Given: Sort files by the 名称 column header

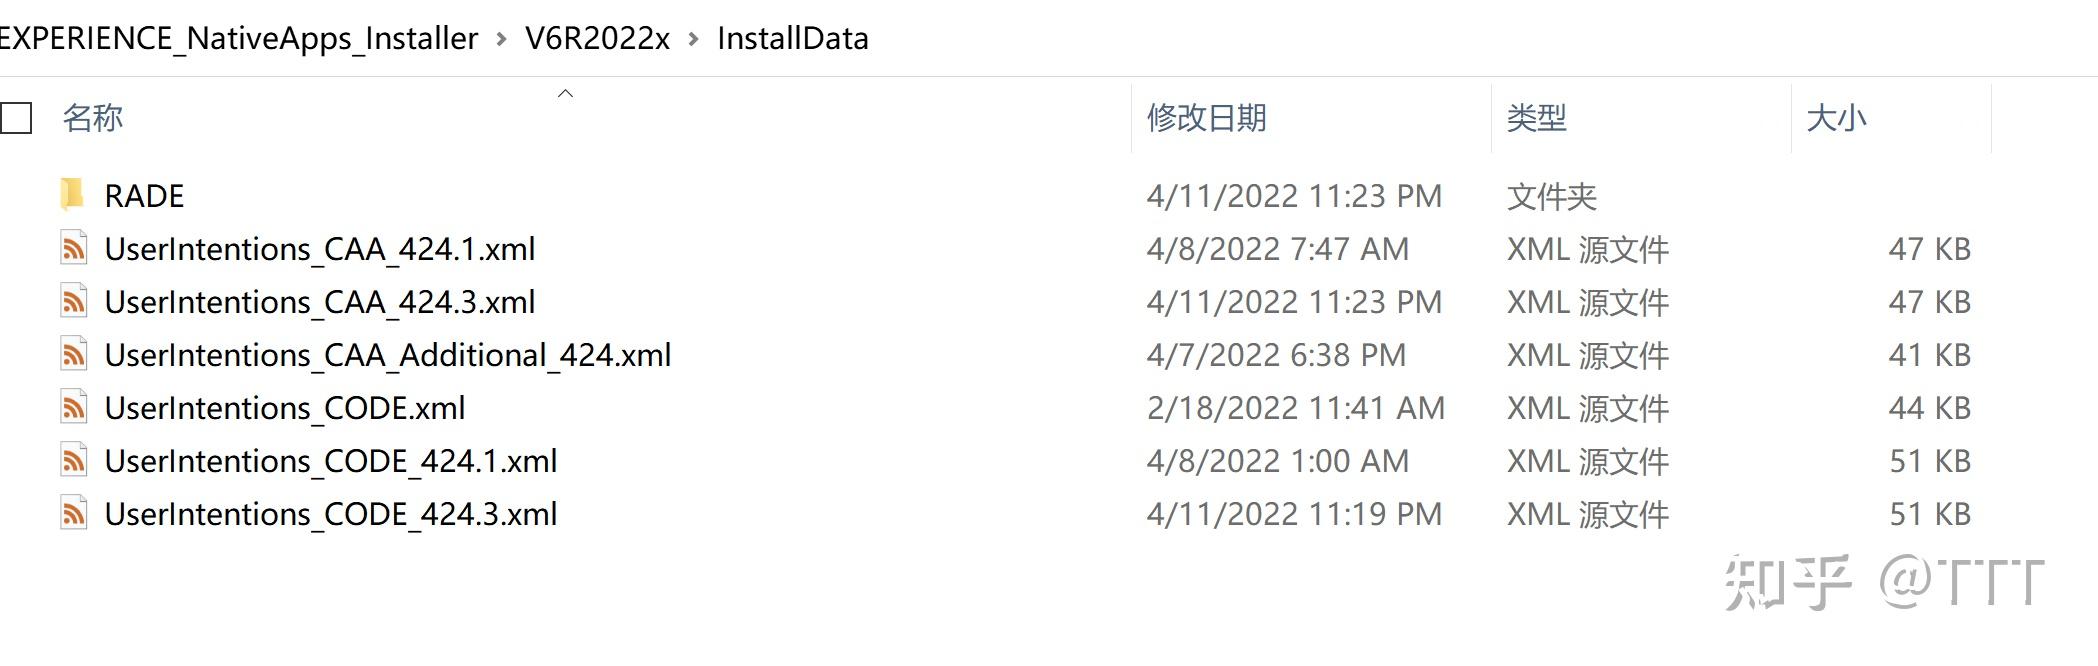Looking at the screenshot, I should tap(93, 118).
